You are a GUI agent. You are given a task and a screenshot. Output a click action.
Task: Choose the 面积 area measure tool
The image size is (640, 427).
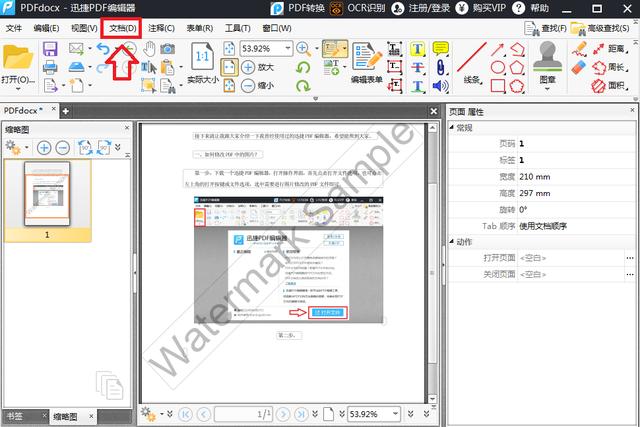click(x=610, y=86)
